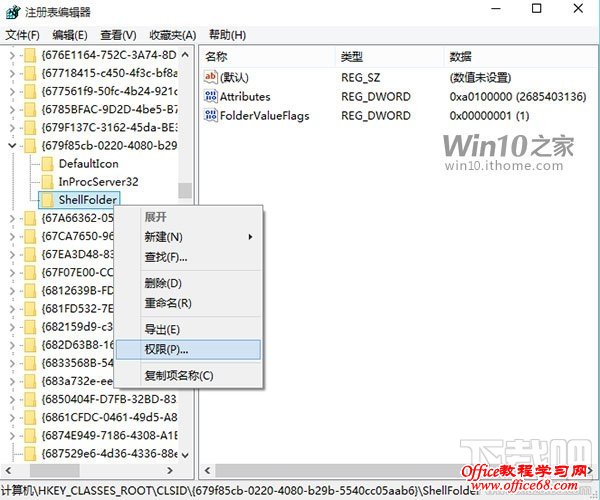This screenshot has height=500, width=600.
Task: Select 查找(F)... in the context menu
Action: tap(188, 257)
